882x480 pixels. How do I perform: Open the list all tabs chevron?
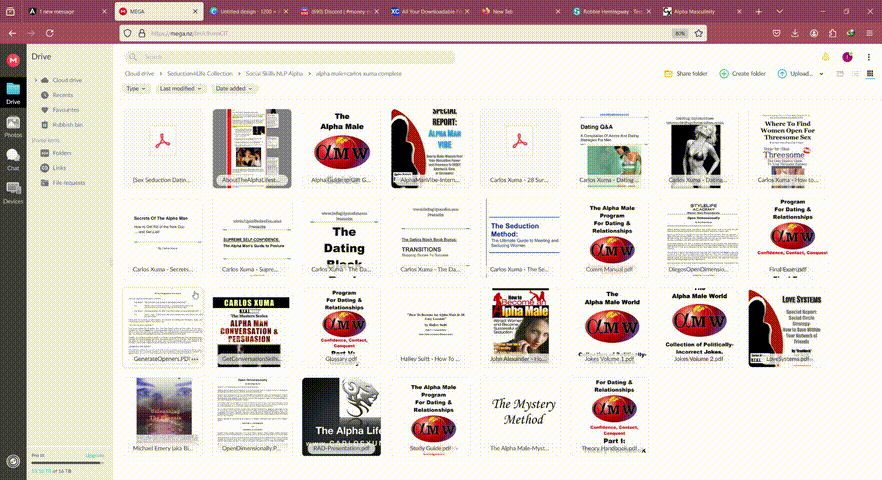click(x=779, y=11)
